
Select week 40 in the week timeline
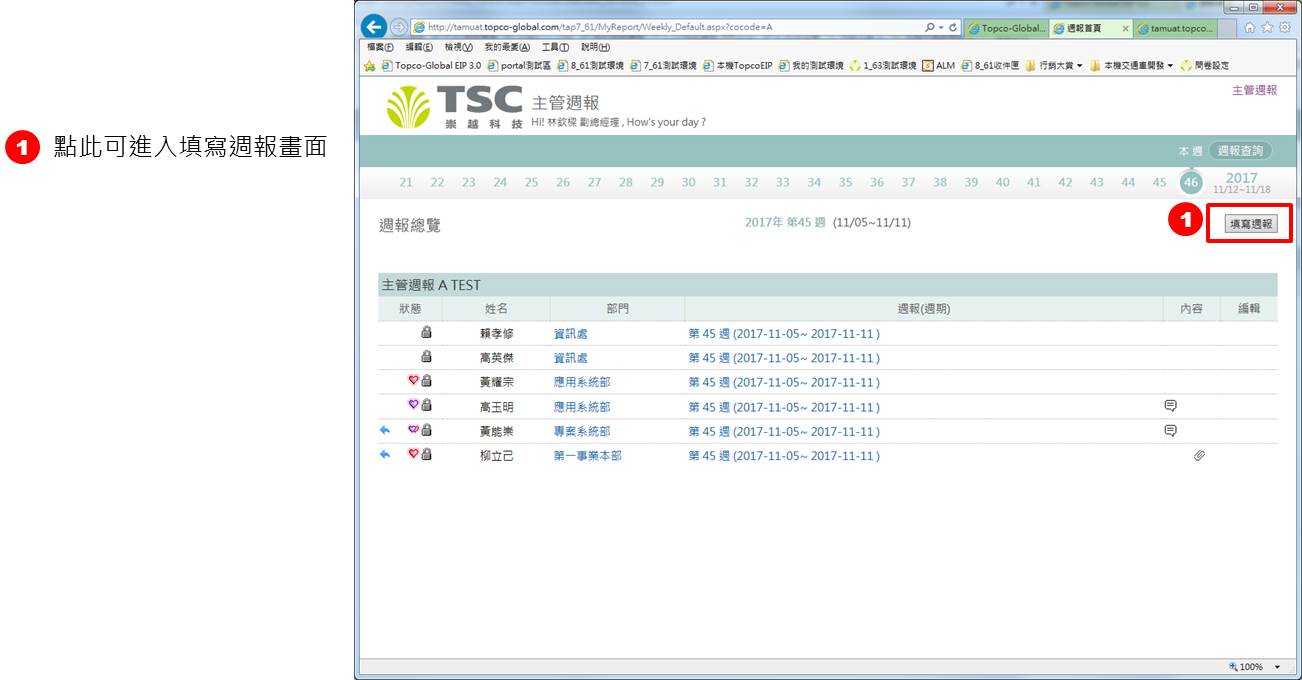coord(1002,182)
